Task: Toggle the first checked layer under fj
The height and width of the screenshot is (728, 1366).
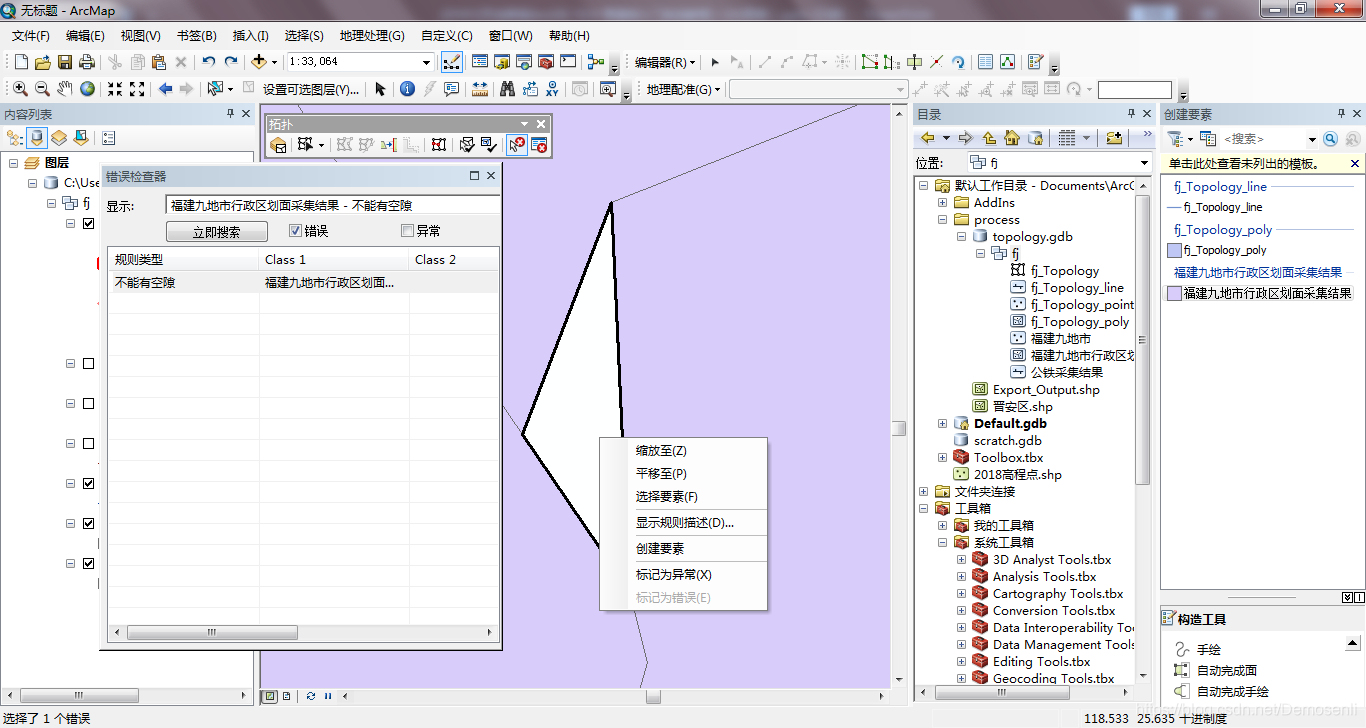Action: pos(88,224)
